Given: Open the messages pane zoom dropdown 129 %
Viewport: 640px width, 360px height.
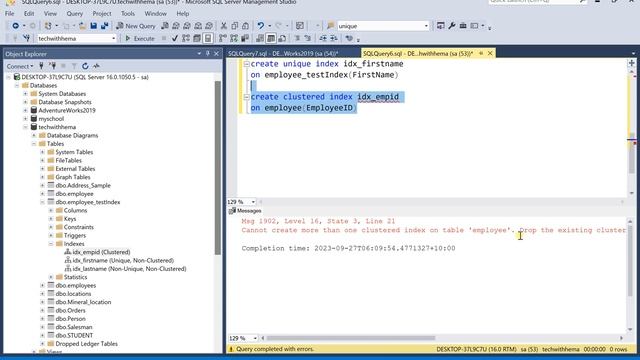Looking at the screenshot, I should tap(255, 338).
